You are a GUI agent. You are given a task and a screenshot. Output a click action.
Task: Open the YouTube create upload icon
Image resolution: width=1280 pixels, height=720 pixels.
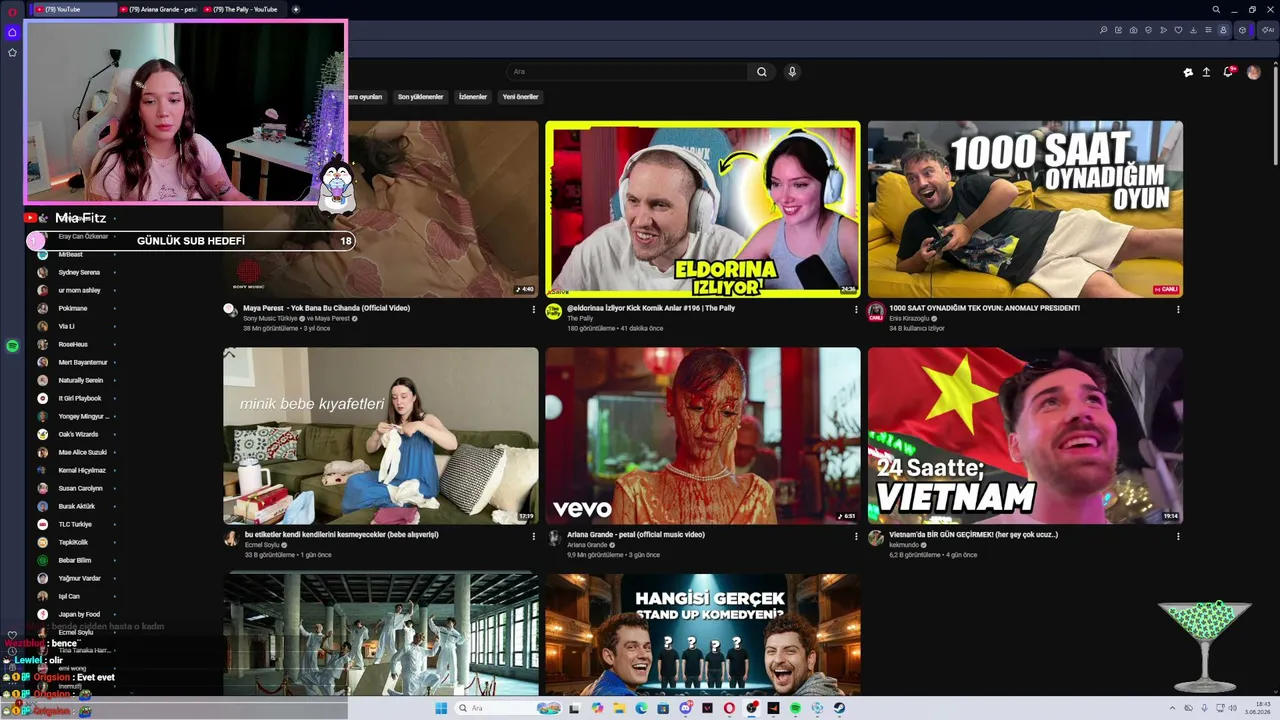(1206, 72)
